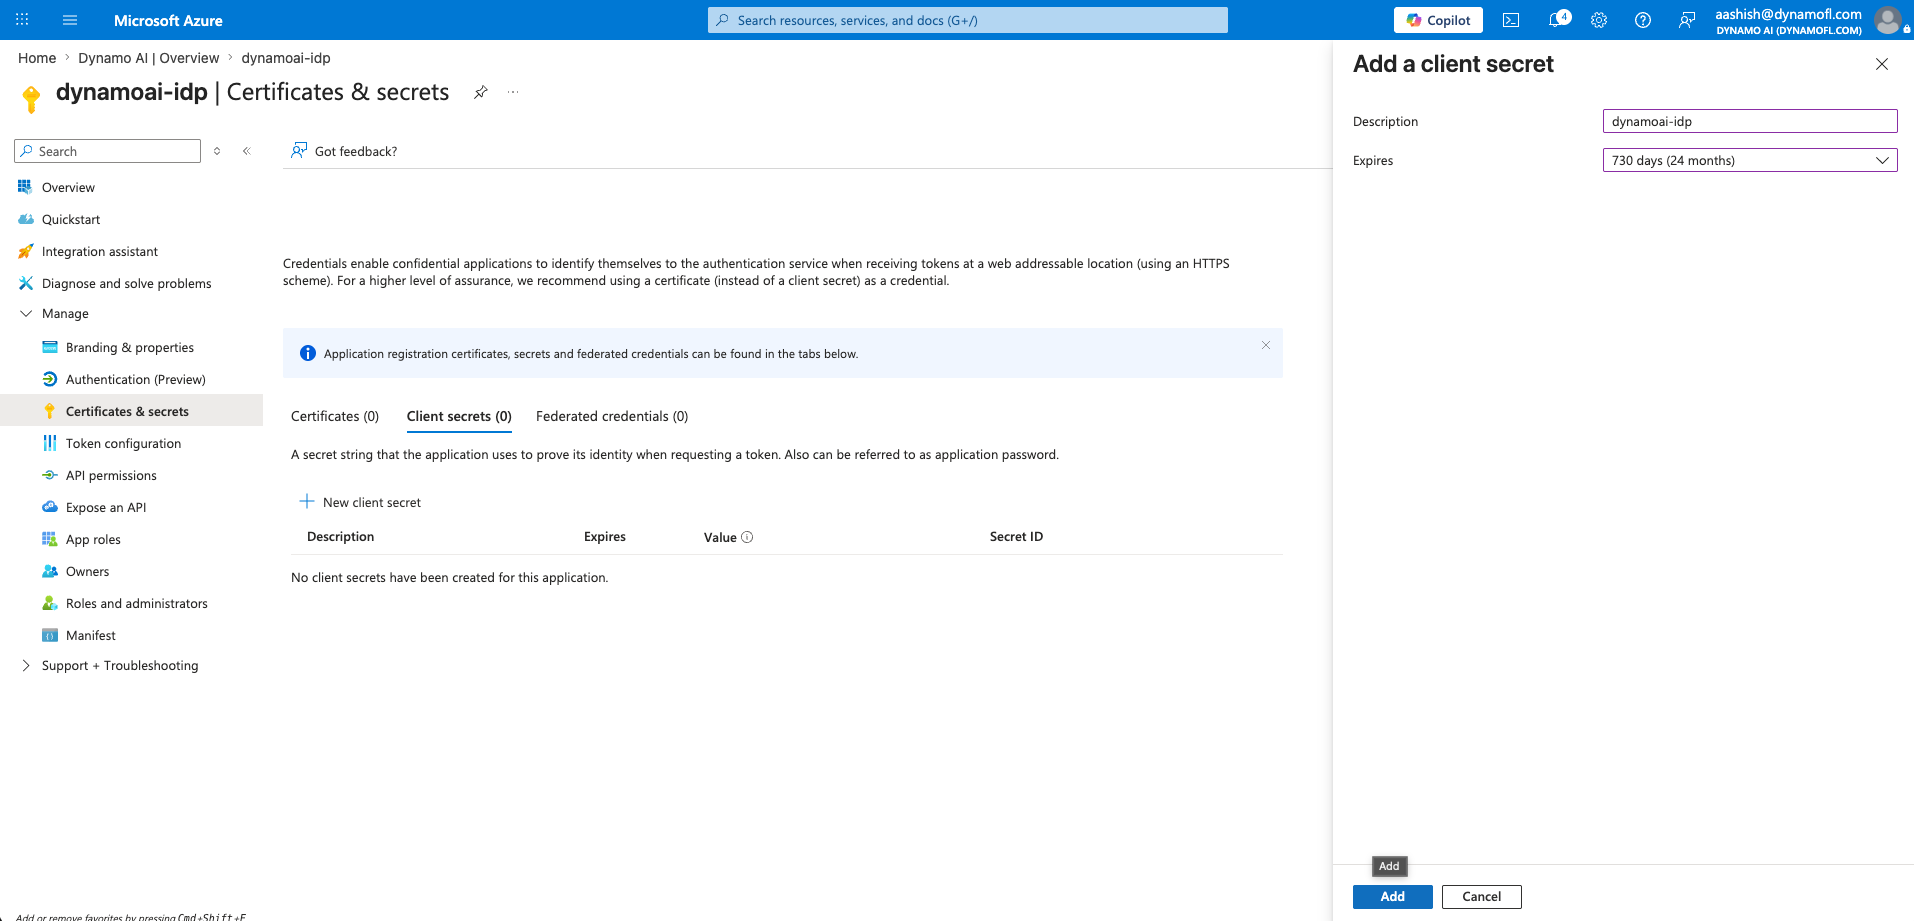Image resolution: width=1914 pixels, height=921 pixels.
Task: Click the App roles icon
Action: 49,539
